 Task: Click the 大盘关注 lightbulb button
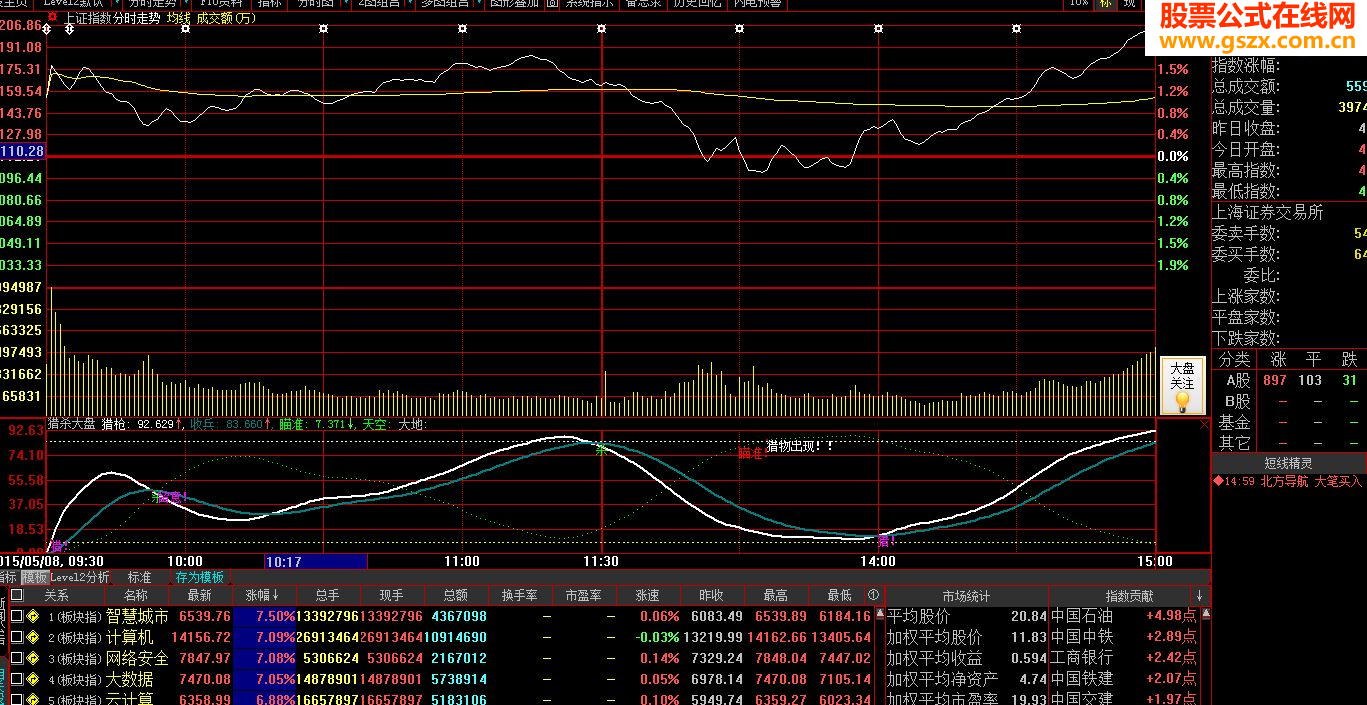1181,387
